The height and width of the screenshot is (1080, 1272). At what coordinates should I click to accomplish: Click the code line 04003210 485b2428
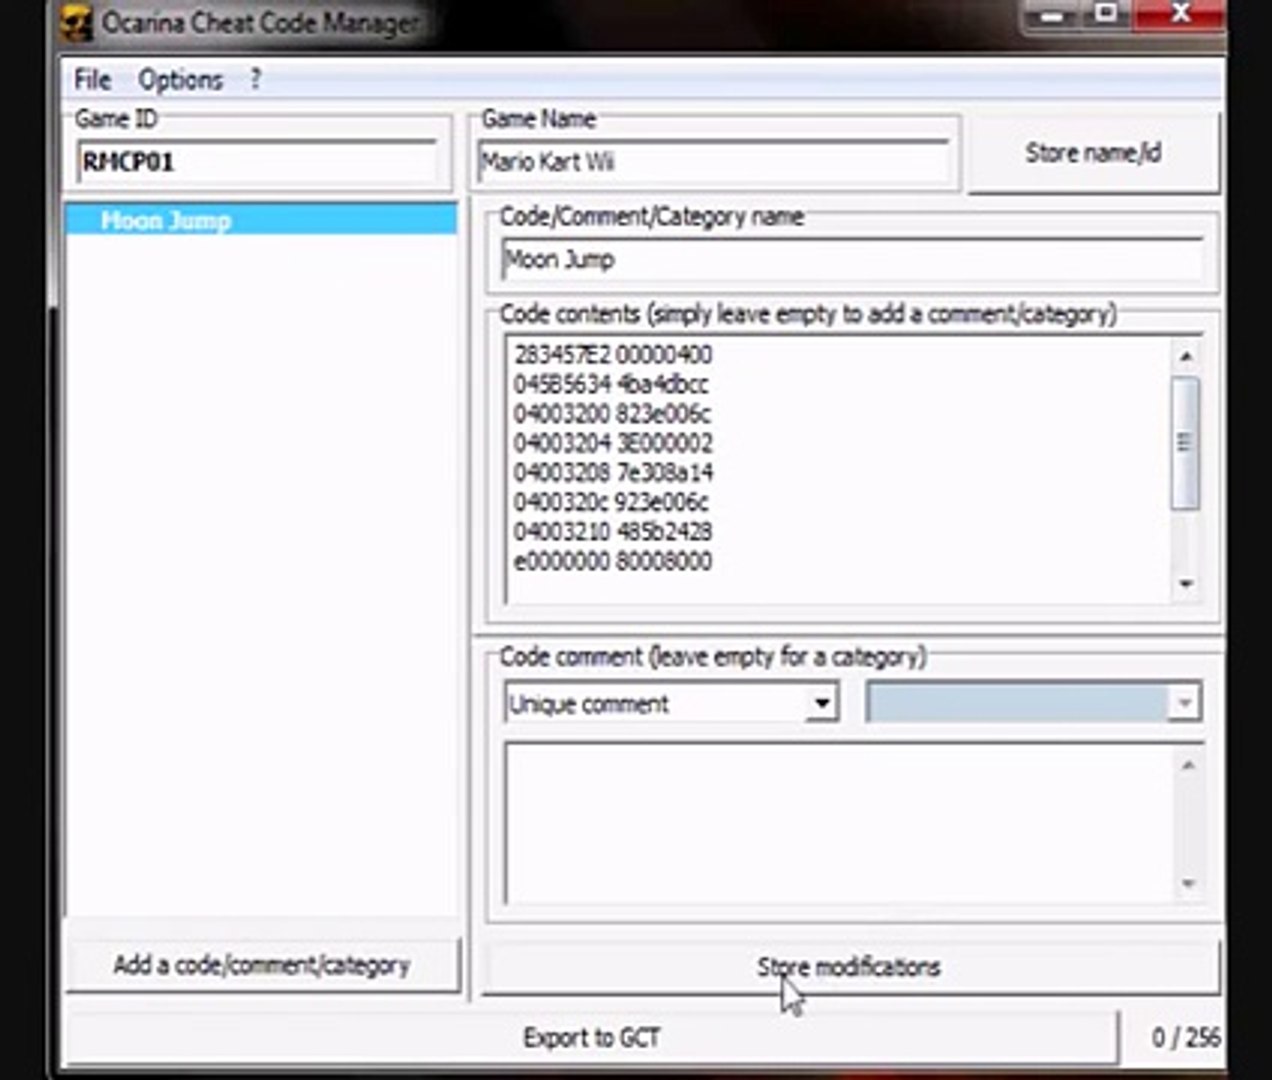pos(613,531)
